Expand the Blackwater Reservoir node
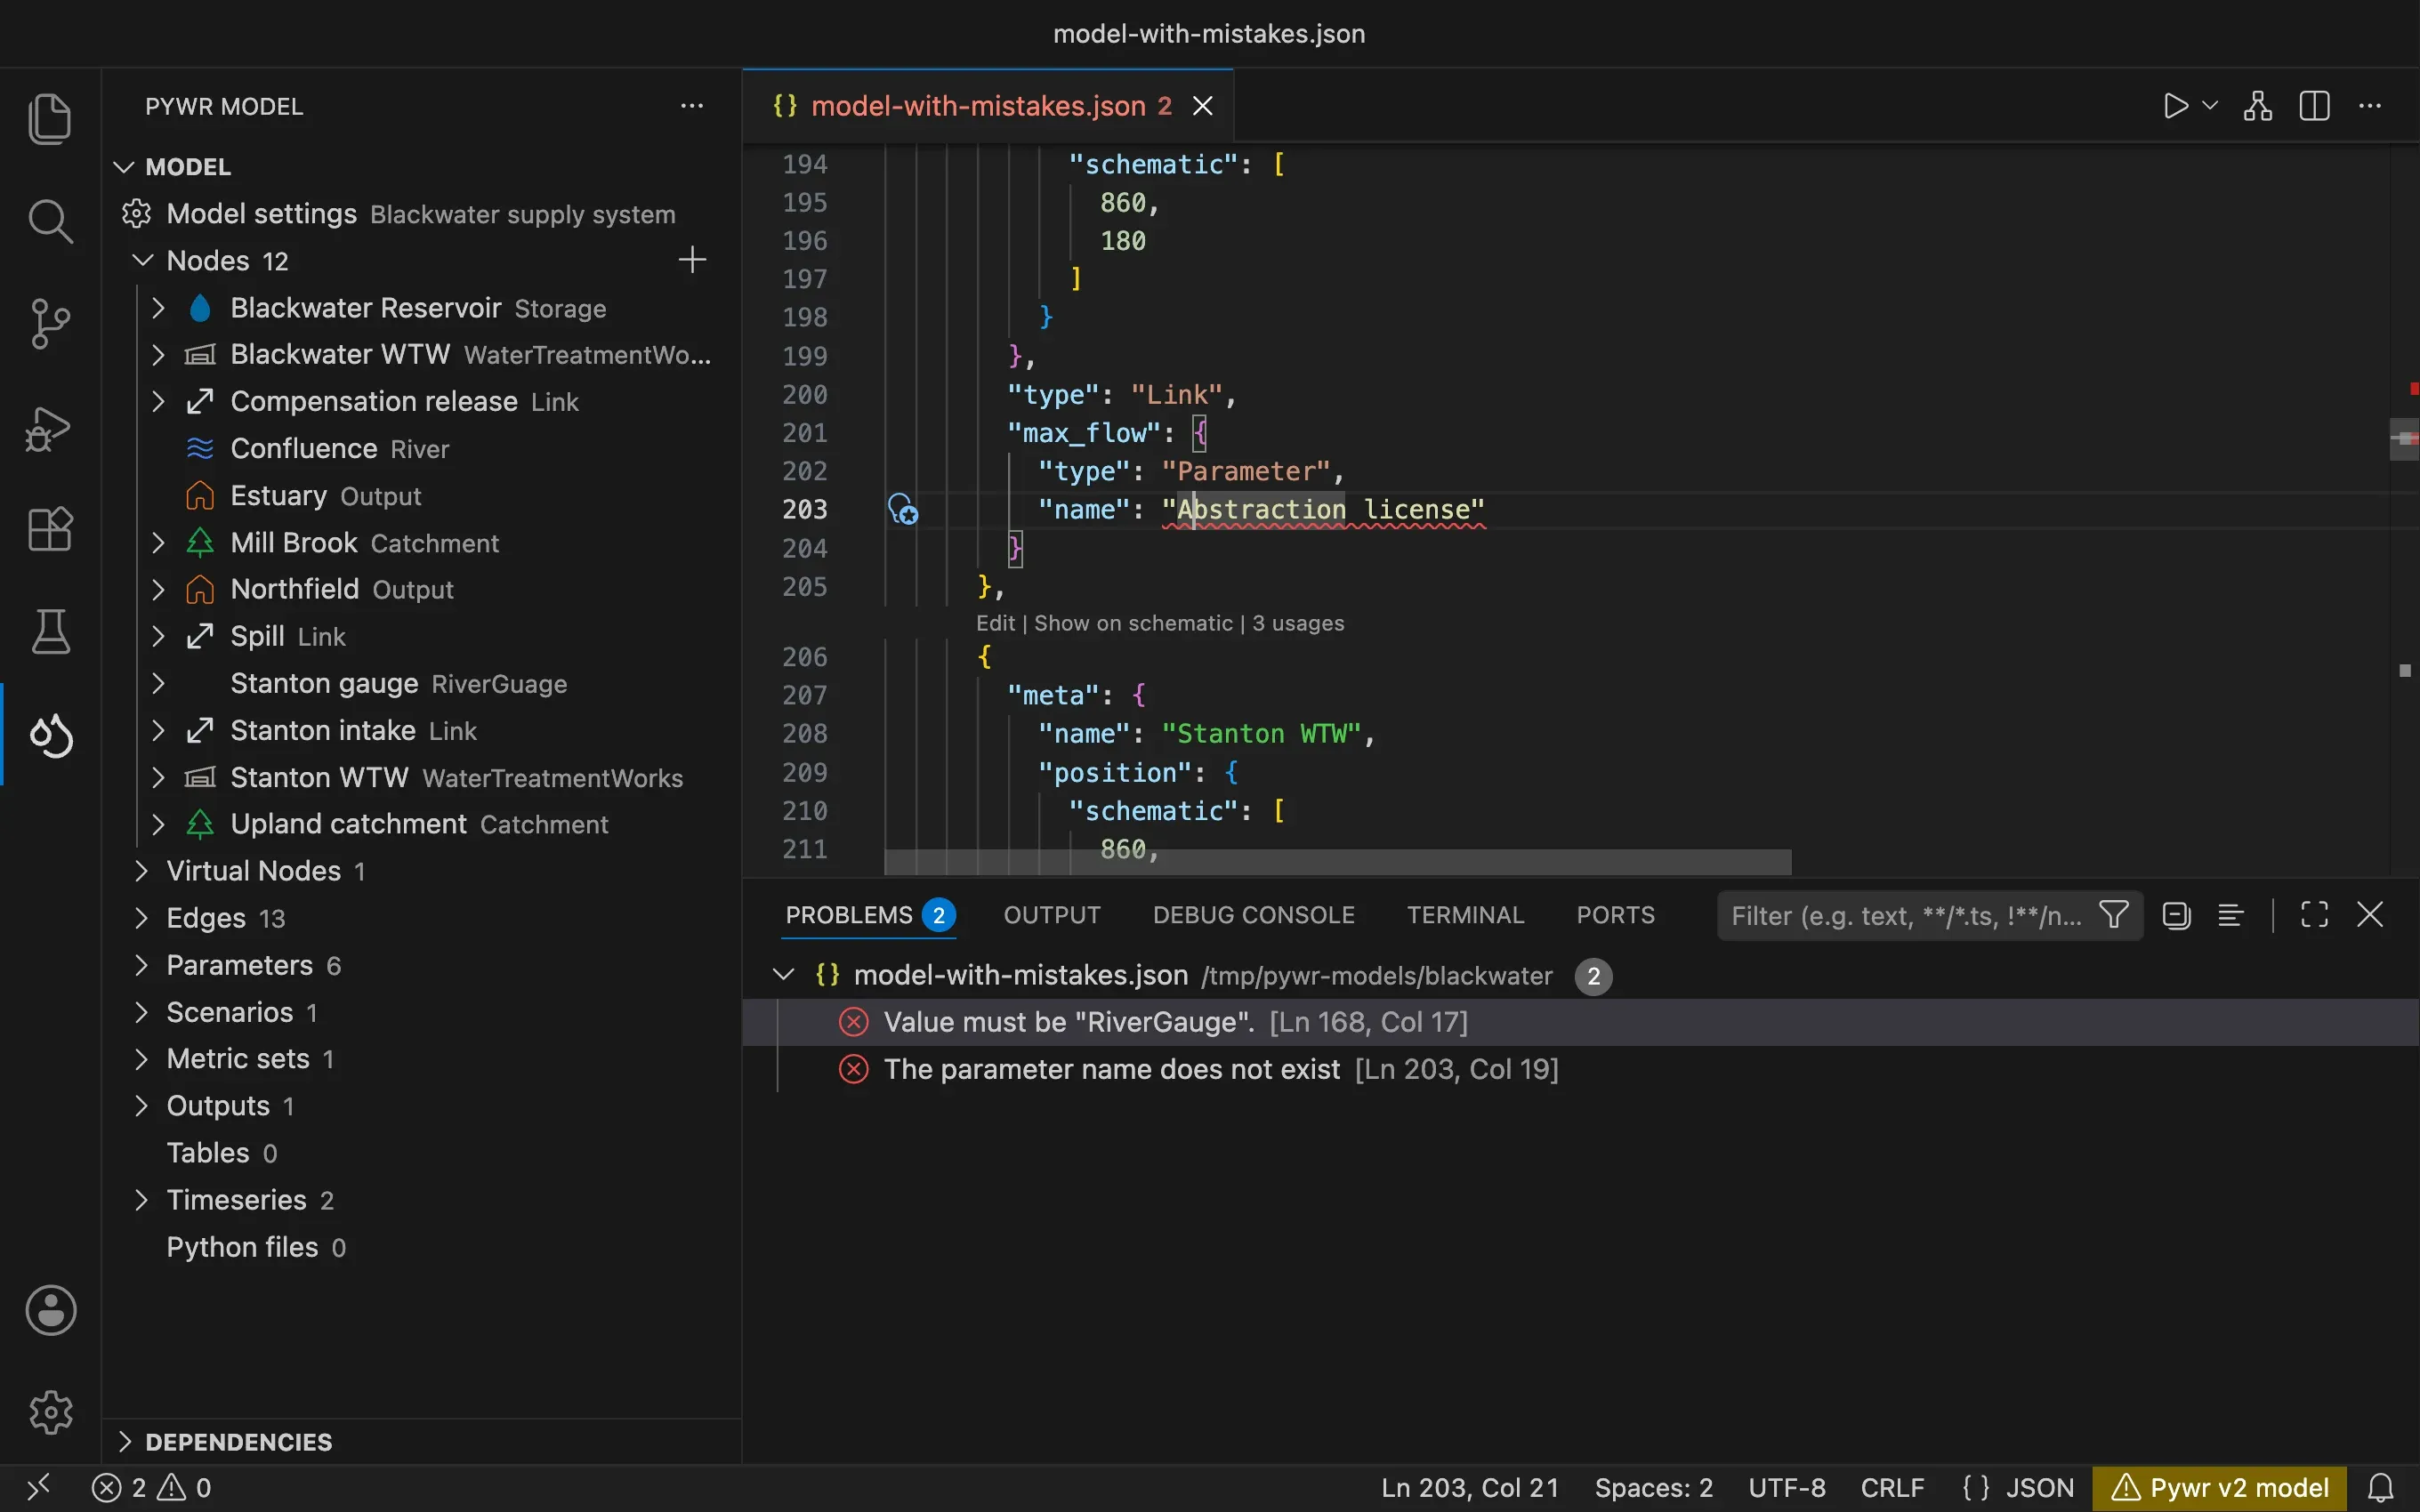The image size is (2420, 1512). point(158,308)
